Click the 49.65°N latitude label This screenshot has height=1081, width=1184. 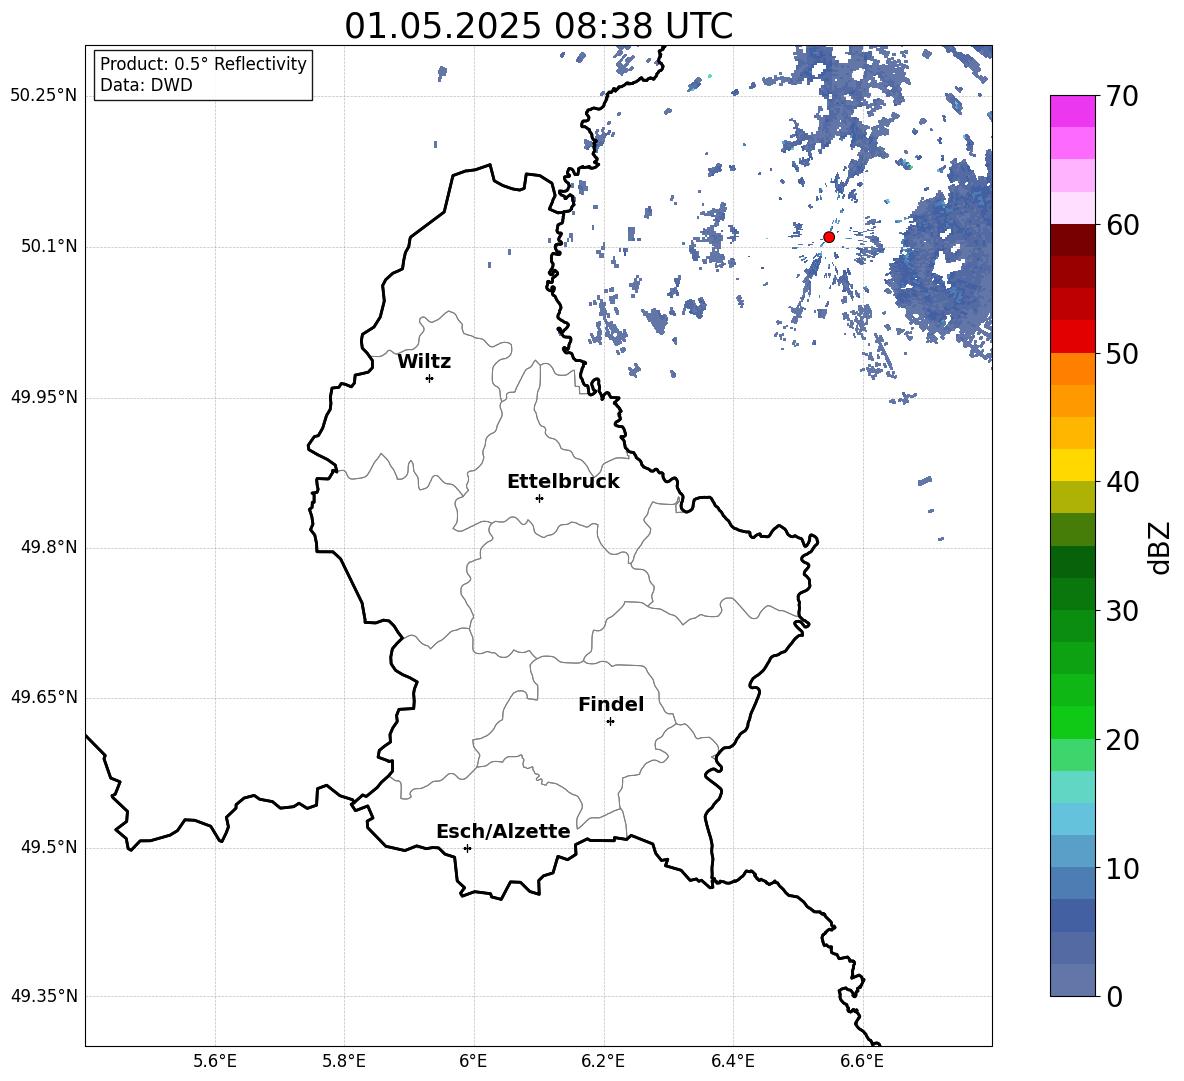pos(44,697)
